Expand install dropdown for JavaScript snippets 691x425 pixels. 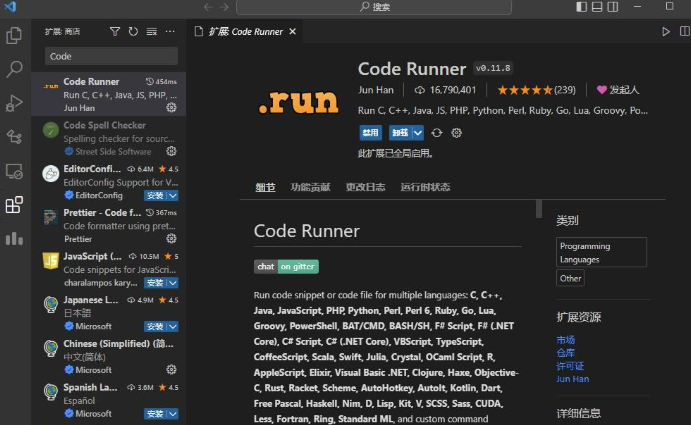click(x=173, y=283)
